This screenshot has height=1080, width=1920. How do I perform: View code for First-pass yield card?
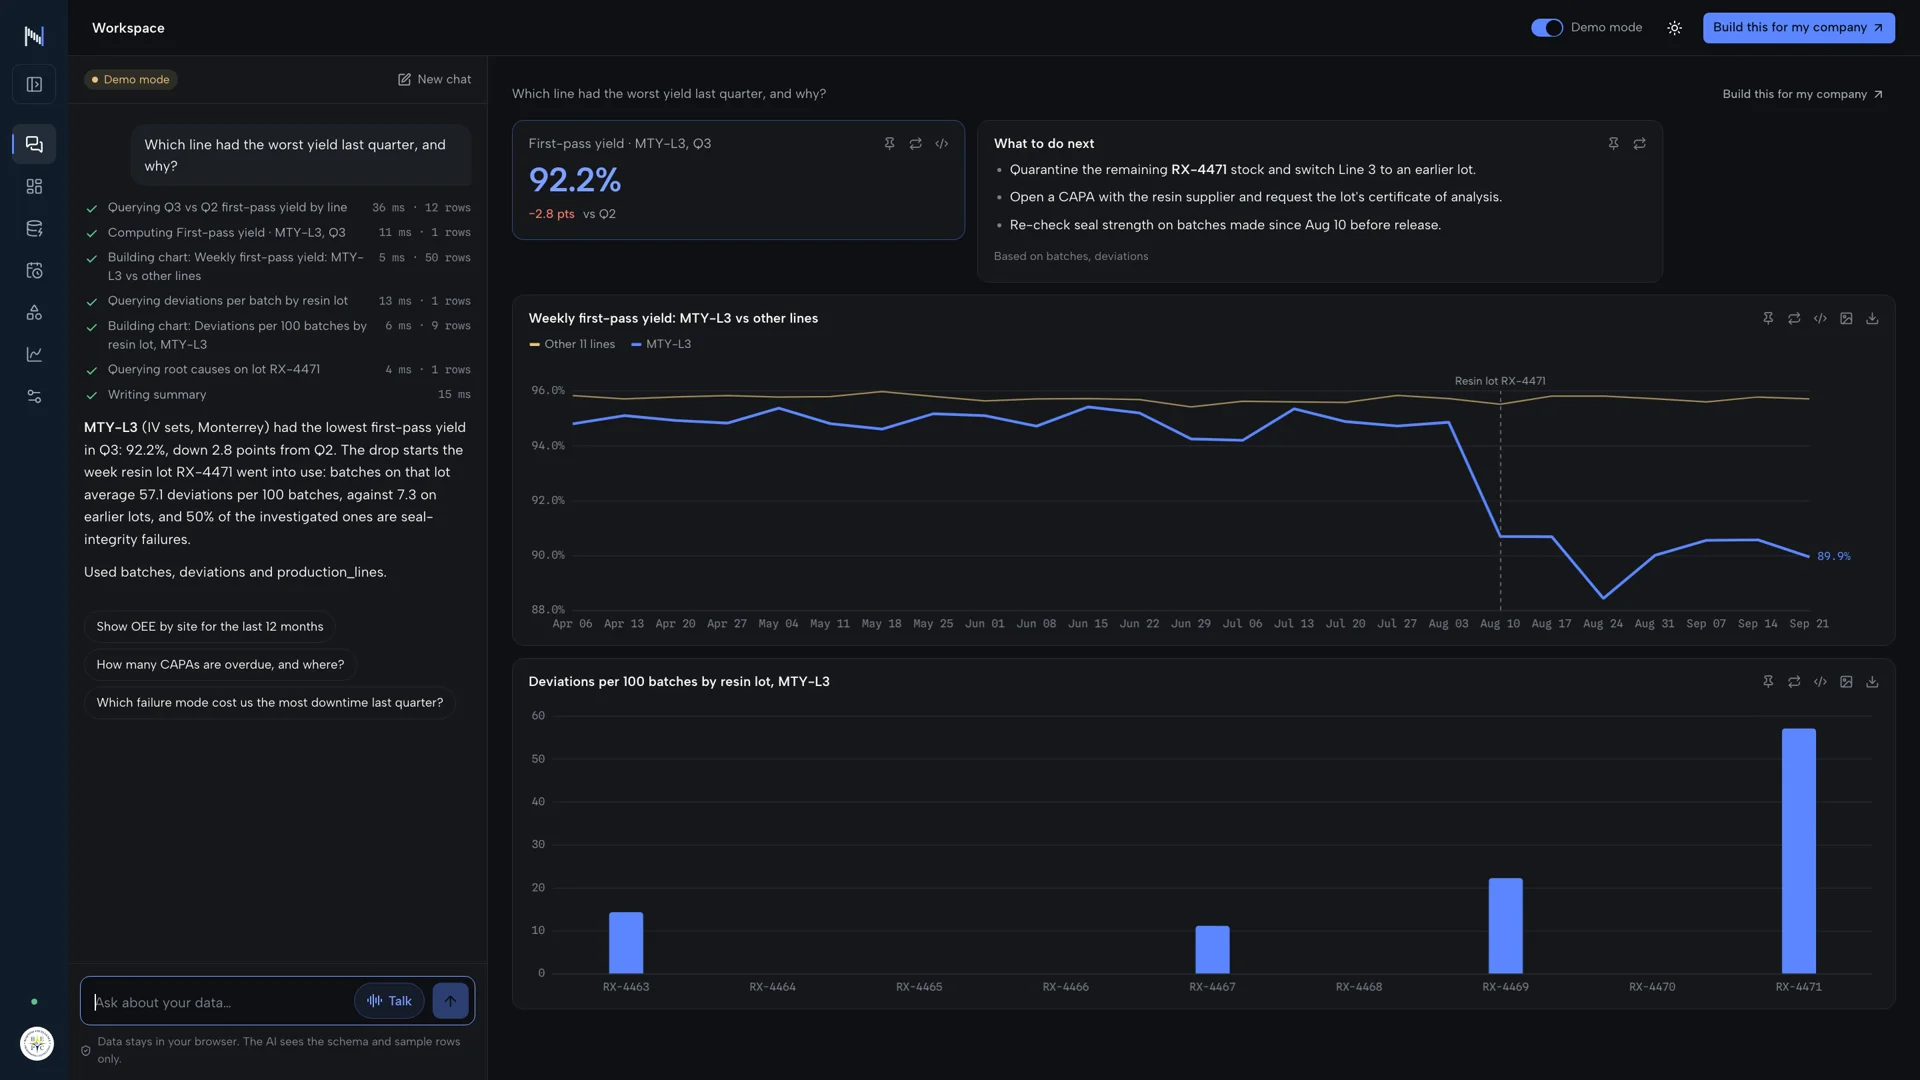pos(941,144)
